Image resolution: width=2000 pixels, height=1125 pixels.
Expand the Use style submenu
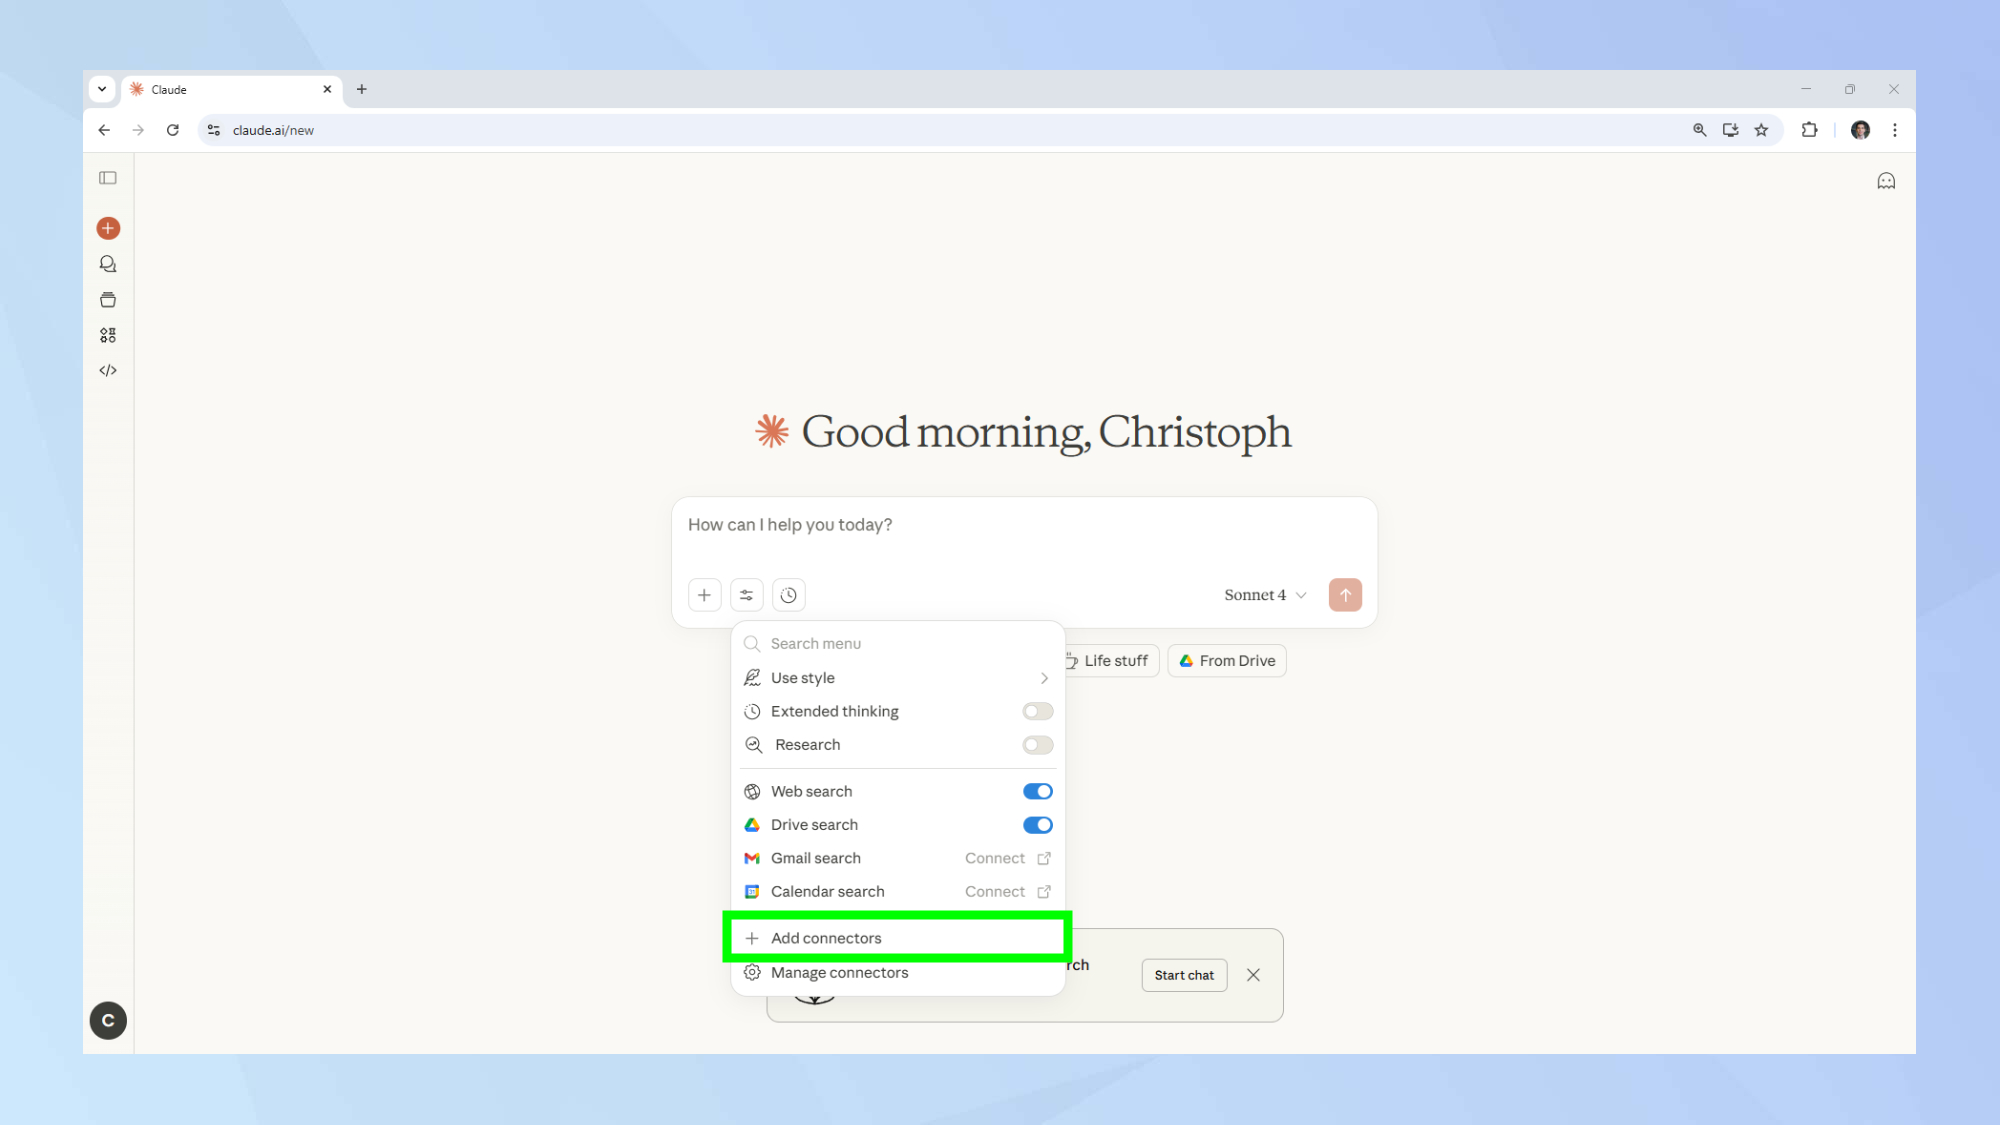[897, 678]
